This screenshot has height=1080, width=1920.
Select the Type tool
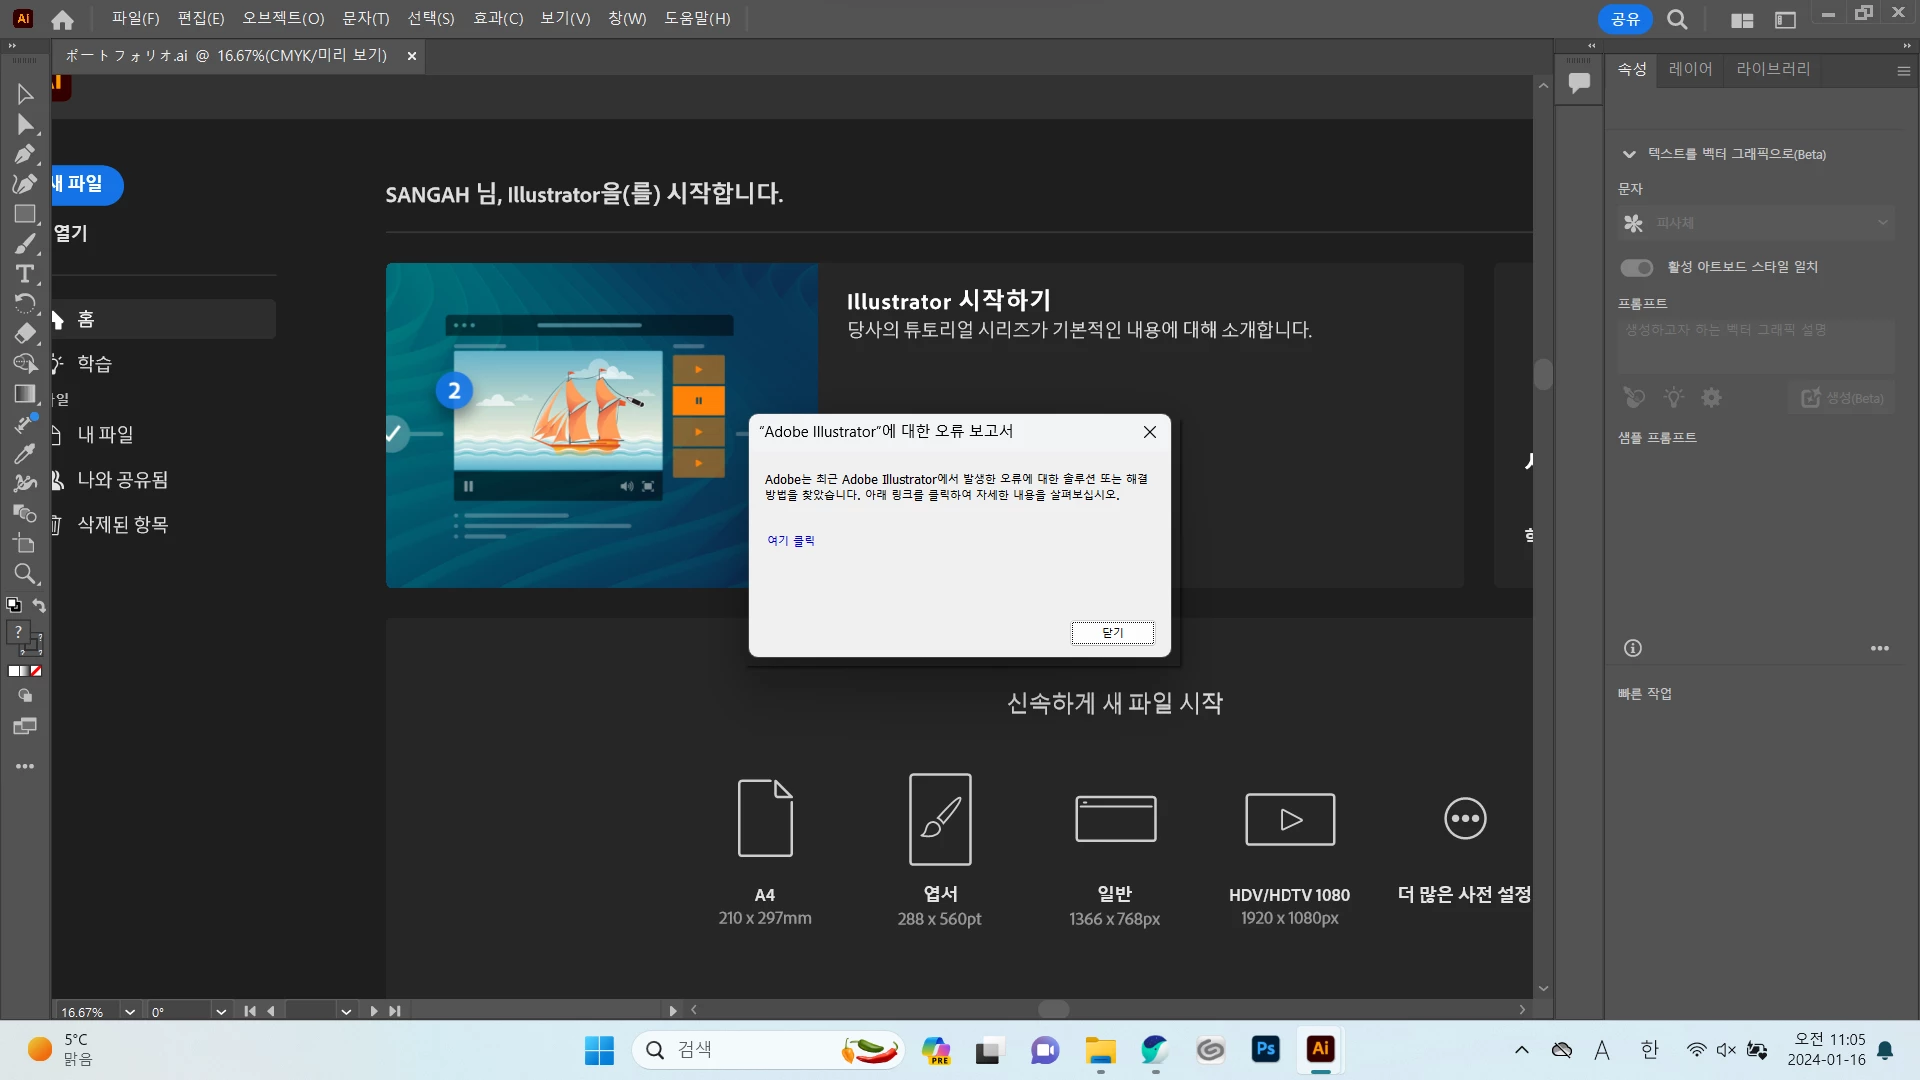pyautogui.click(x=25, y=274)
